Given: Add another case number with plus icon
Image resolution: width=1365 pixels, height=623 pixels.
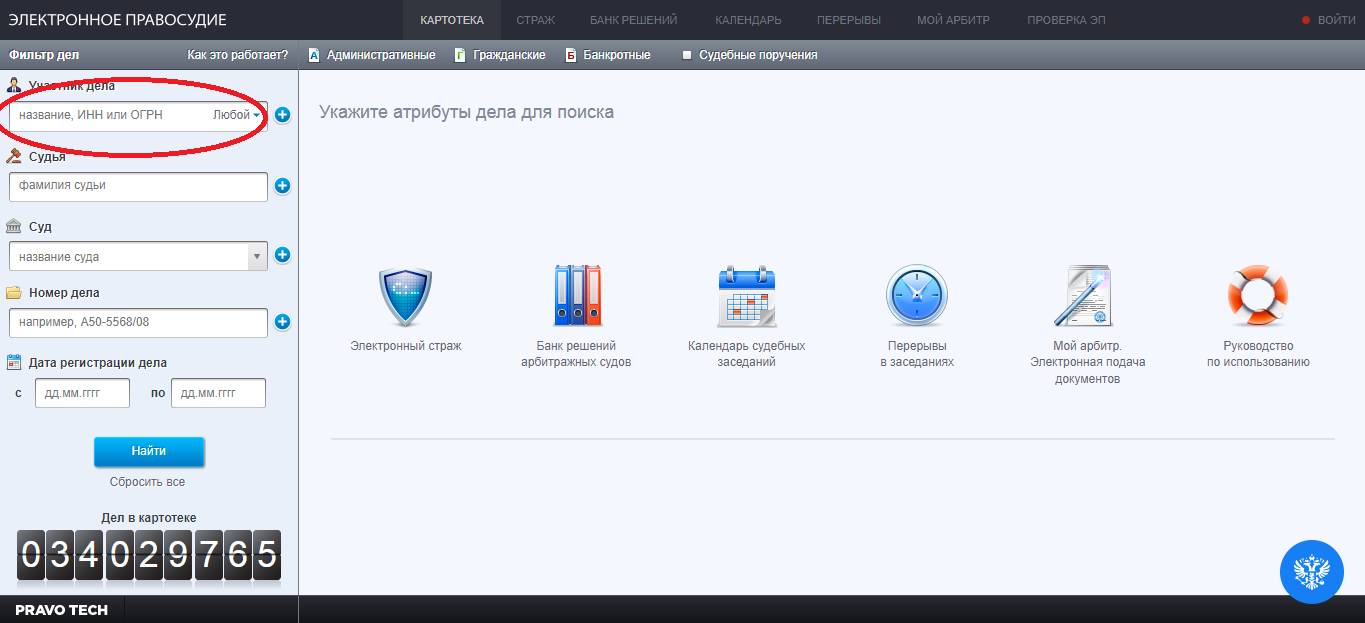Looking at the screenshot, I should (282, 322).
